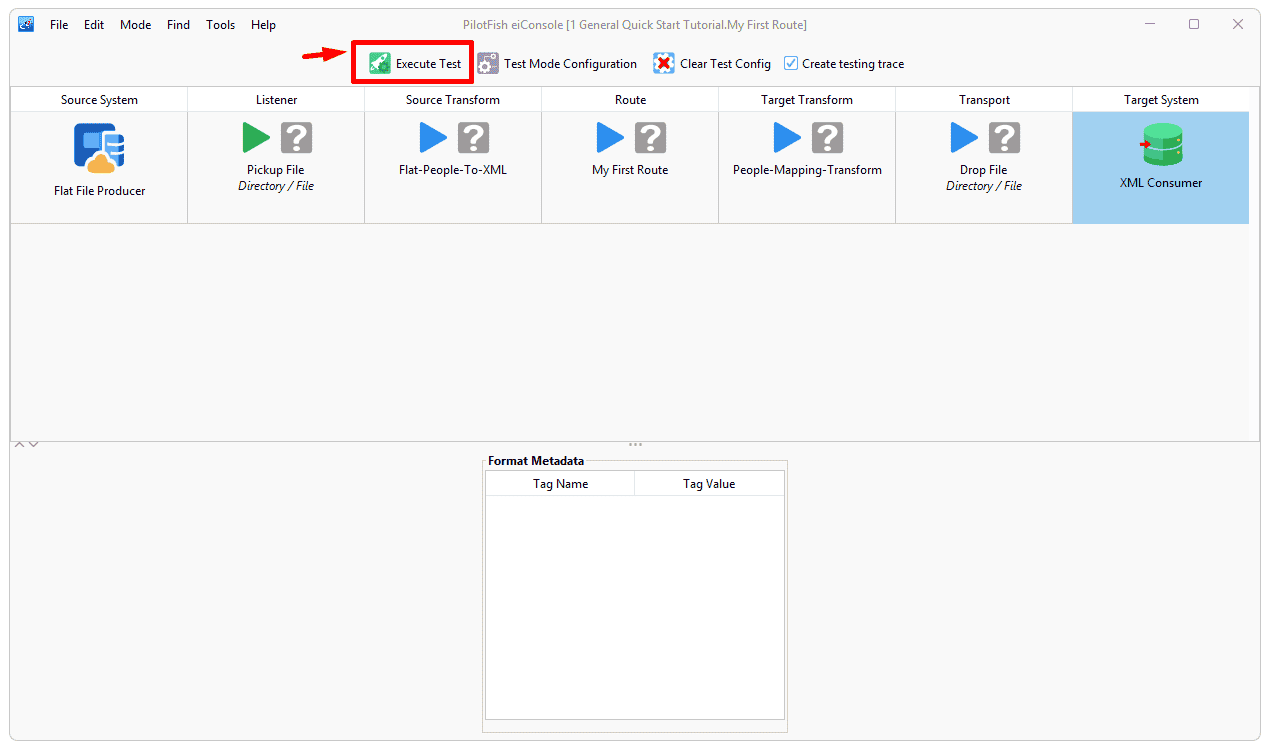Click the play arrow under Source Transform
This screenshot has width=1263, height=749.
pos(433,137)
